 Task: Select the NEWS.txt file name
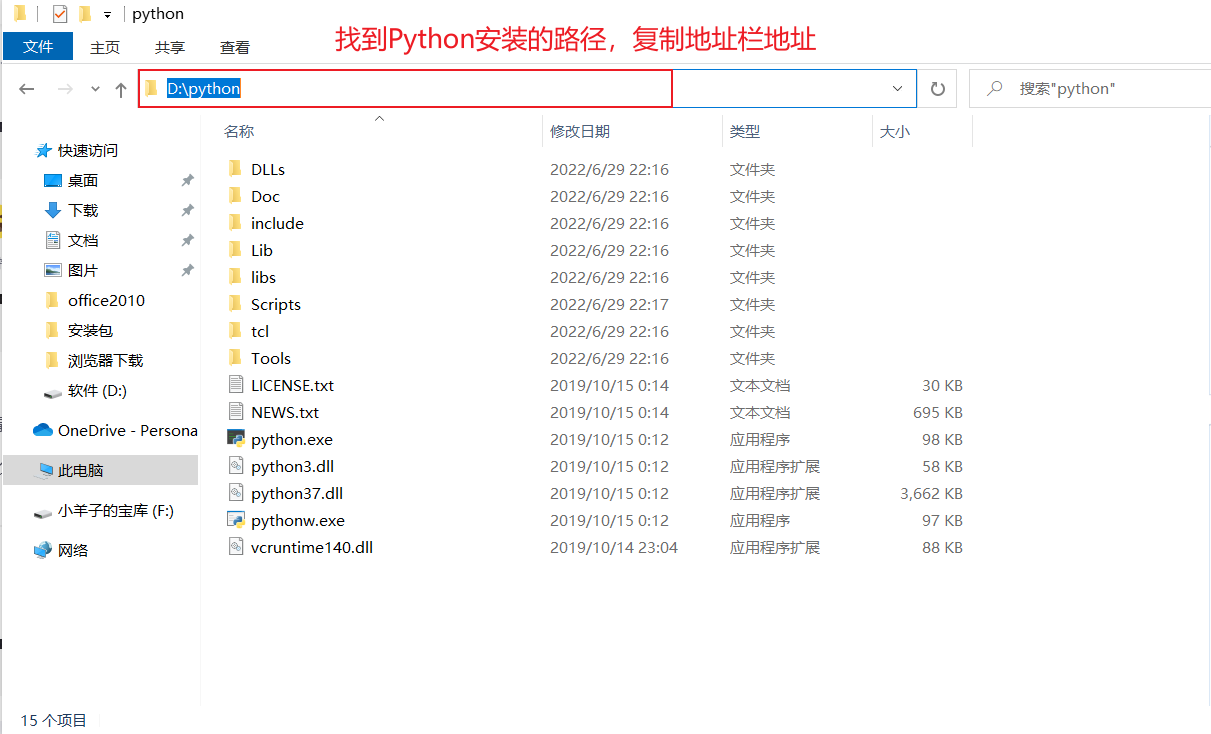pos(285,412)
